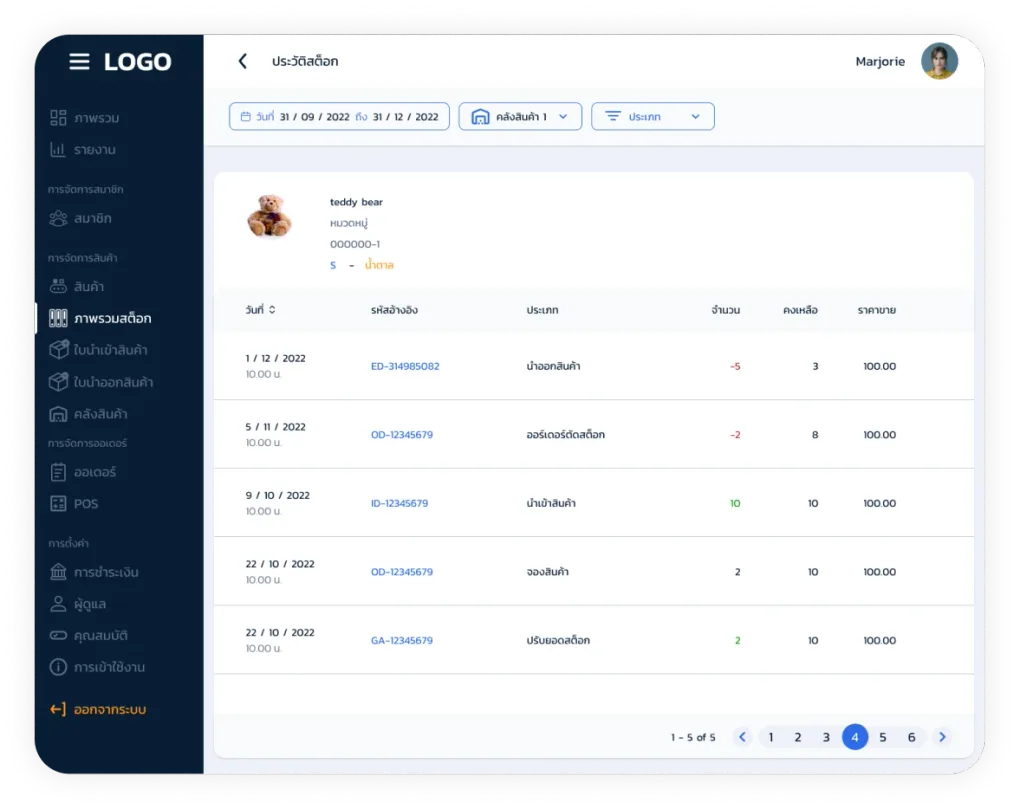Click the ออเดอร์ clipboard icon
Viewport: 1020px width, 809px height.
tap(58, 471)
